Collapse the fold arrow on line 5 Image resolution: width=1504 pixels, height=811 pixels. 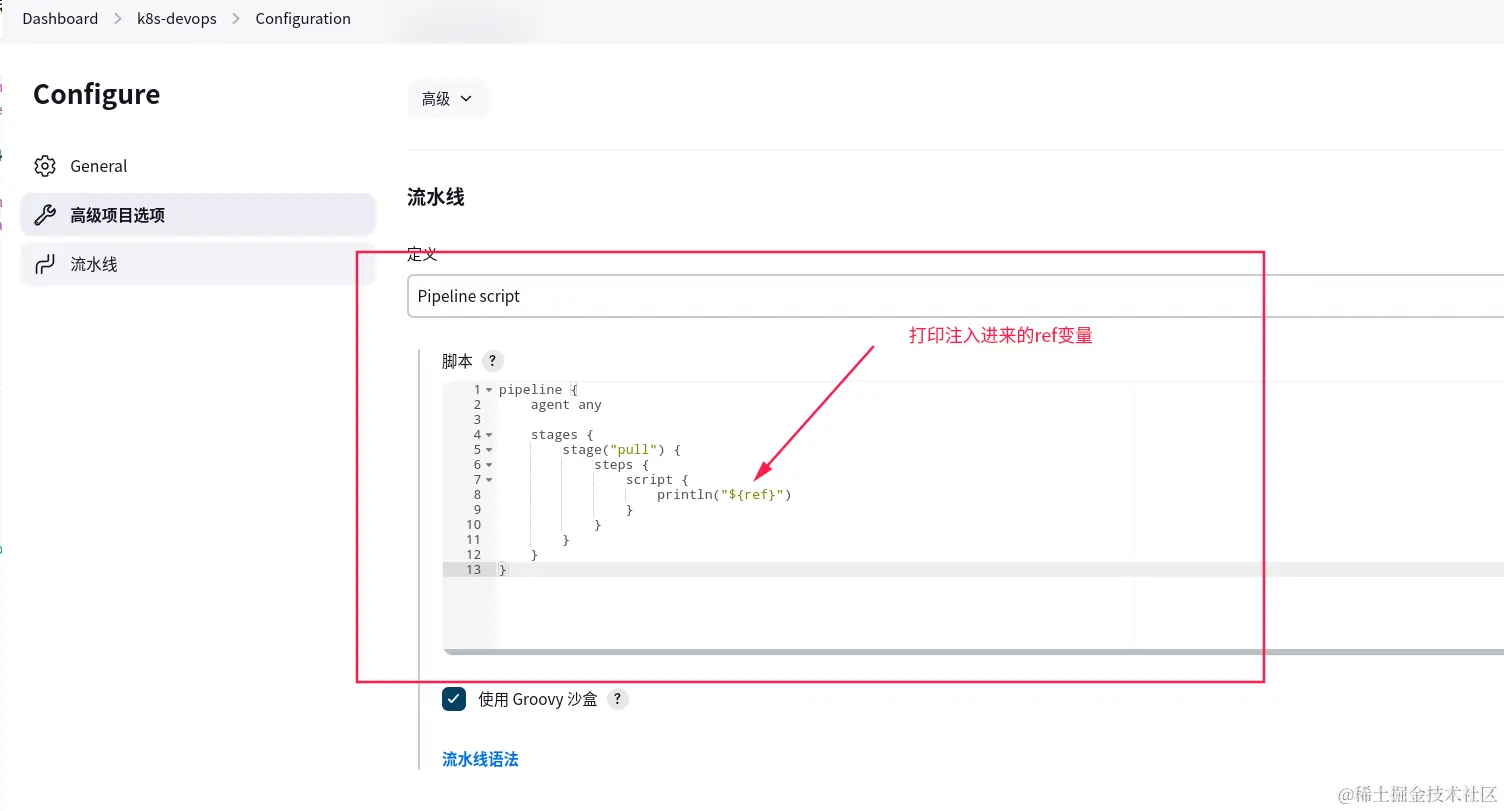(x=489, y=450)
